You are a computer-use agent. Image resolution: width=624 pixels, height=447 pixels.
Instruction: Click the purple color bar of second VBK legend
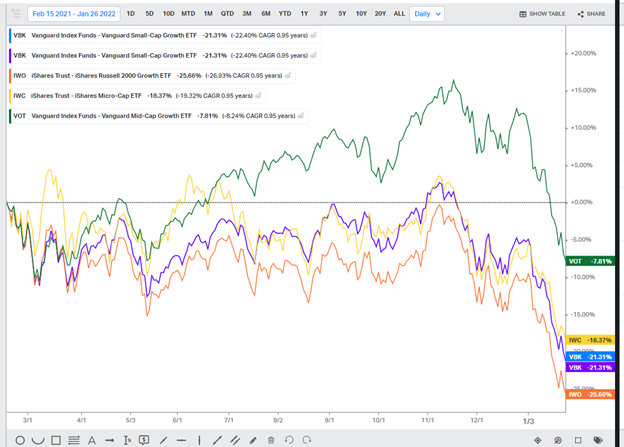pyautogui.click(x=10, y=56)
